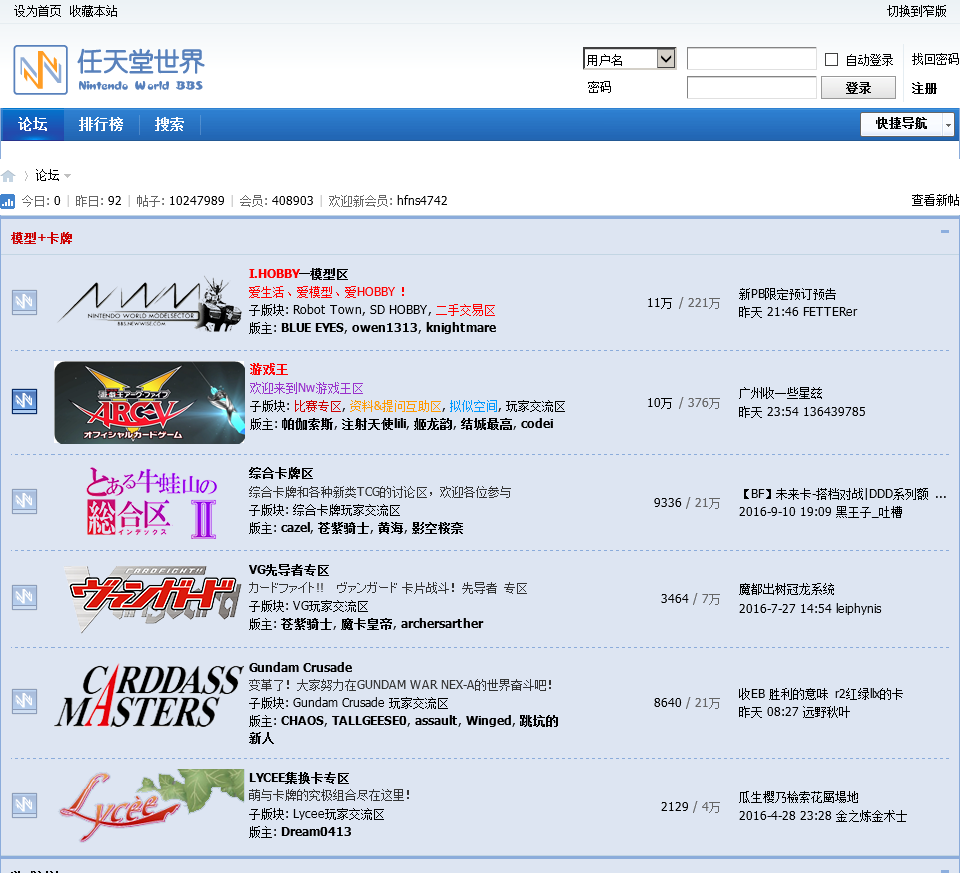Open the 比赛专区 sub-forum
The width and height of the screenshot is (960, 873).
click(317, 406)
